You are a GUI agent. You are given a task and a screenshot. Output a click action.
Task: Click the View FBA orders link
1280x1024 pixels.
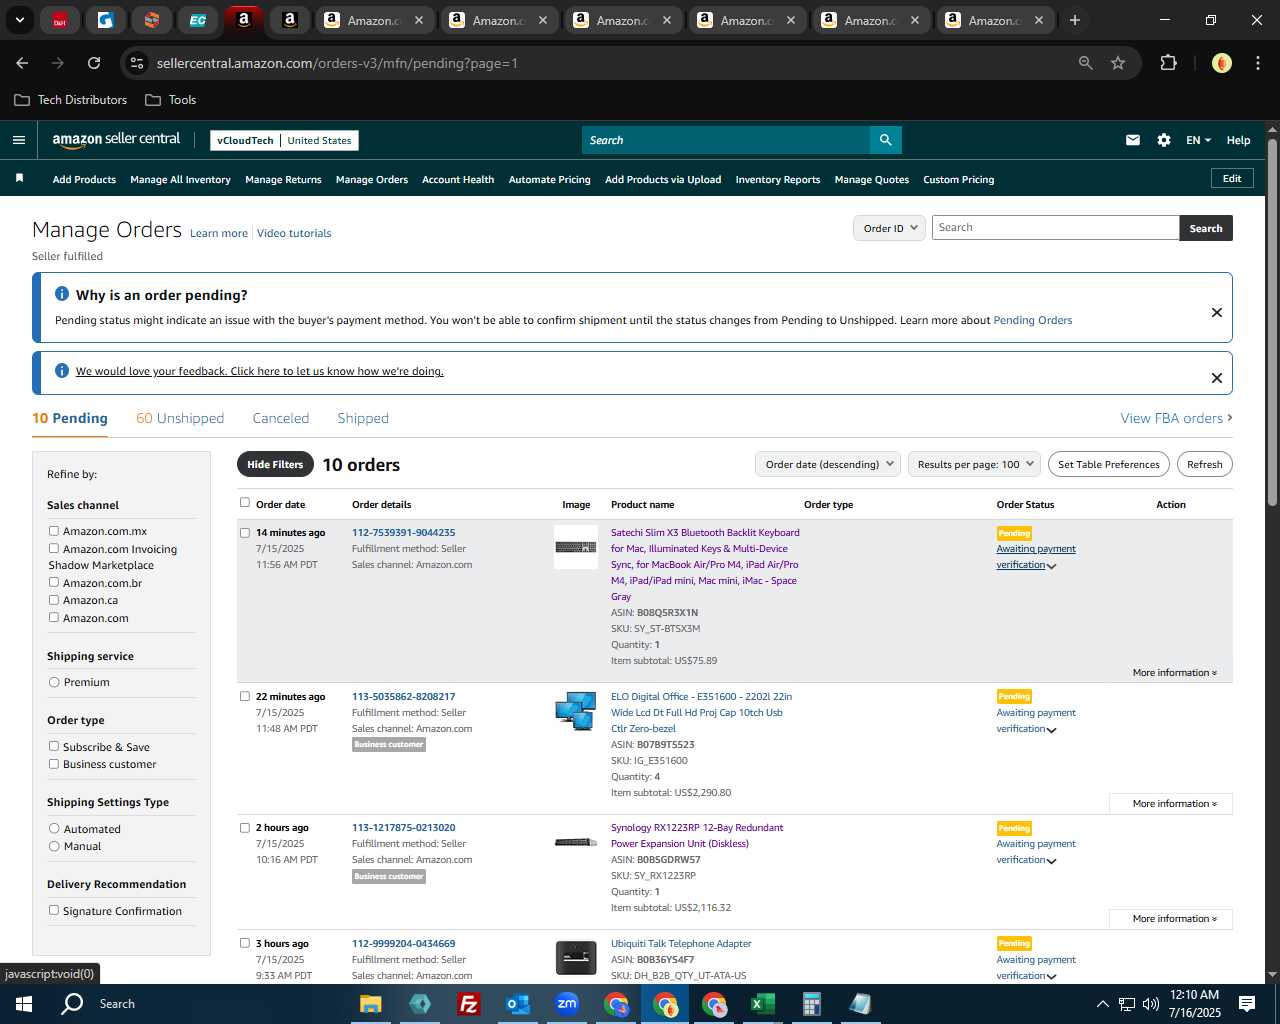pos(1176,418)
